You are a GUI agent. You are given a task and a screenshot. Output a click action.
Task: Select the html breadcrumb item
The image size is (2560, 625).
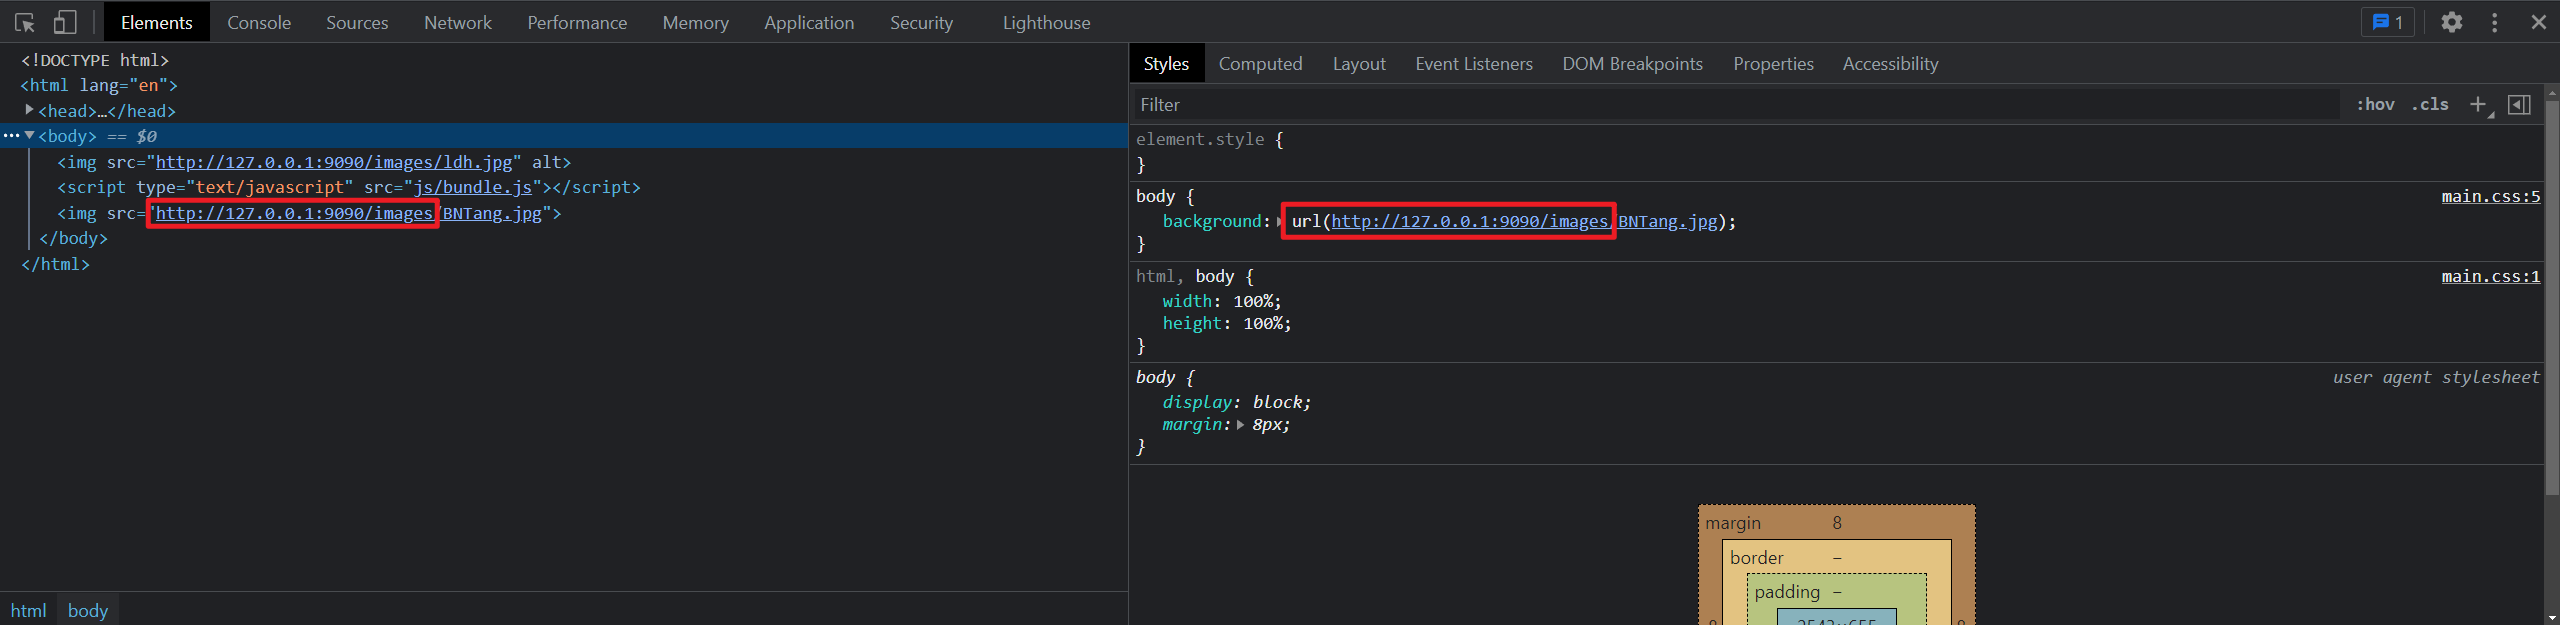coord(29,610)
